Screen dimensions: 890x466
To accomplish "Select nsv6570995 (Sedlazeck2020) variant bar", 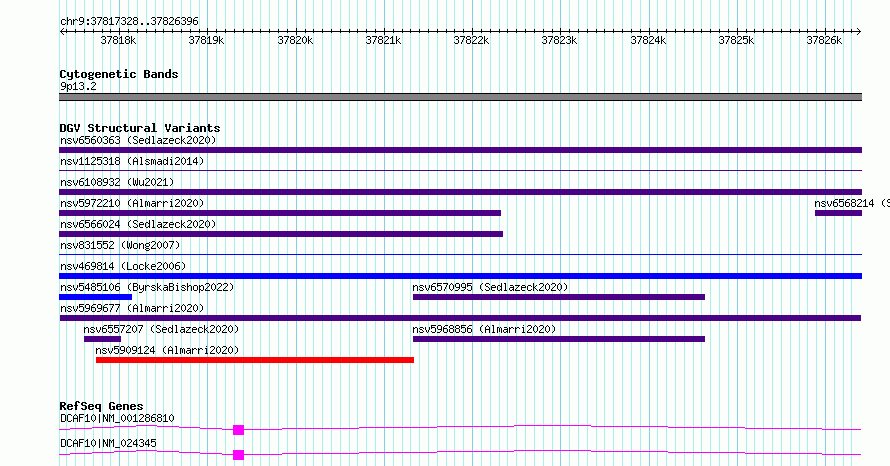I will pos(559,297).
